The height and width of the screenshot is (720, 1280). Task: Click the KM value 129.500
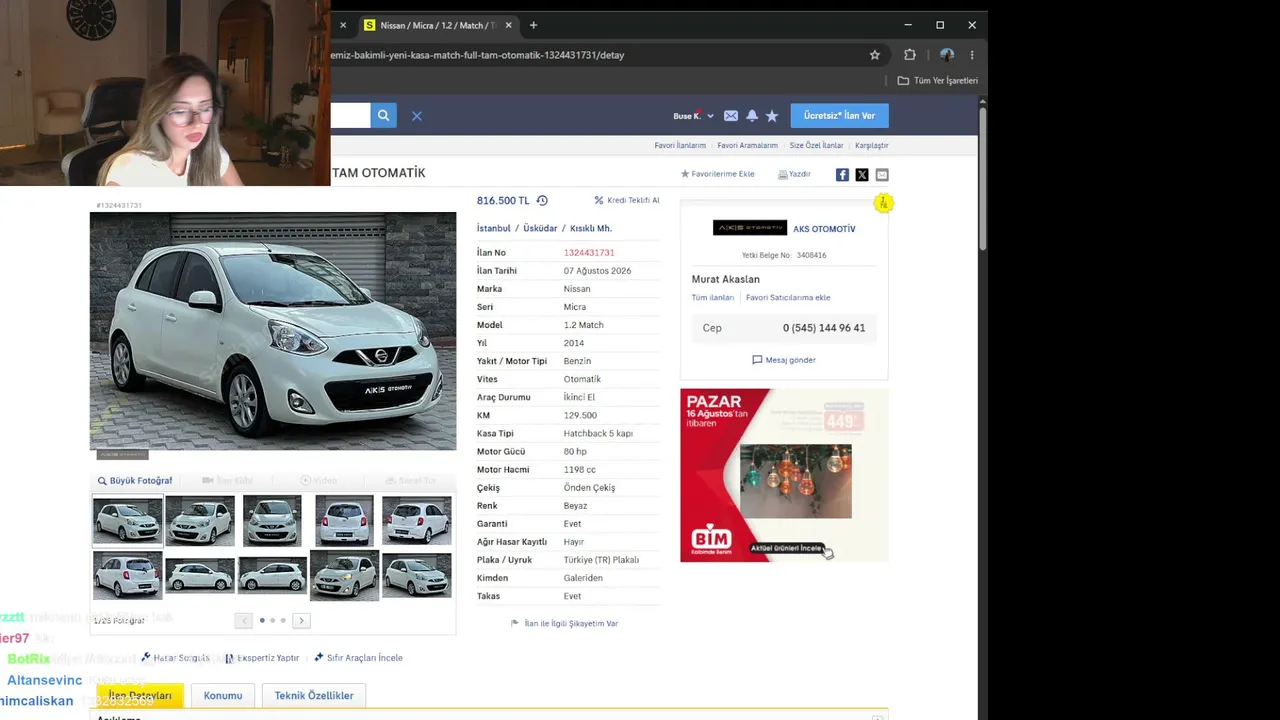pyautogui.click(x=580, y=416)
